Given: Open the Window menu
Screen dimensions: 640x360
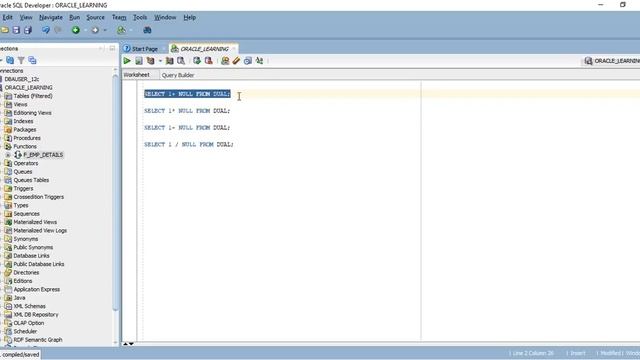Looking at the screenshot, I should click(165, 17).
